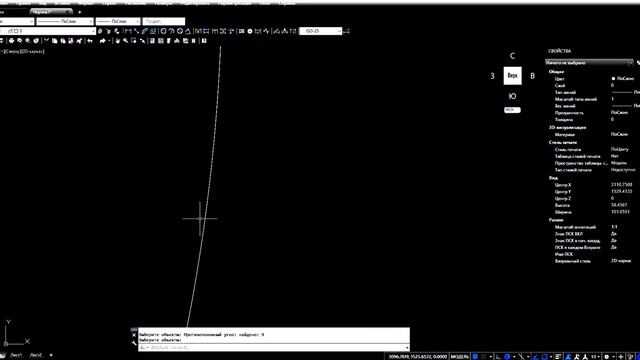Open the redo history dropdown arrow

coord(109,41)
